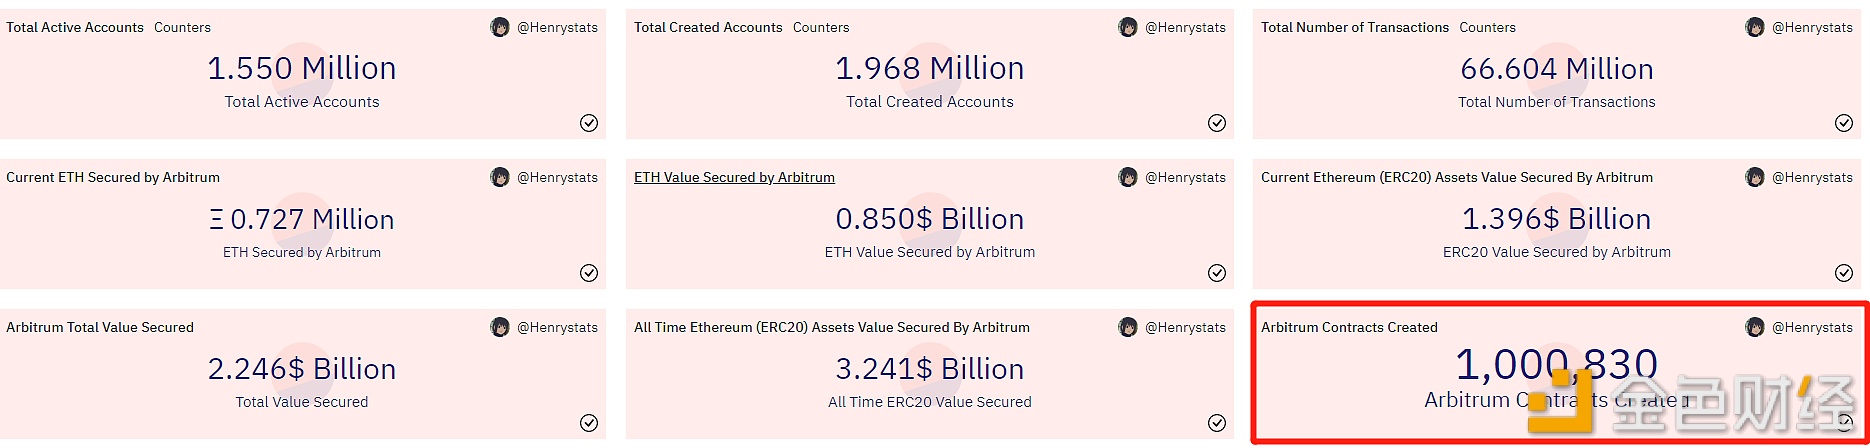Click the 66.604 Million transactions counter value
The height and width of the screenshot is (448, 1870).
point(1556,69)
